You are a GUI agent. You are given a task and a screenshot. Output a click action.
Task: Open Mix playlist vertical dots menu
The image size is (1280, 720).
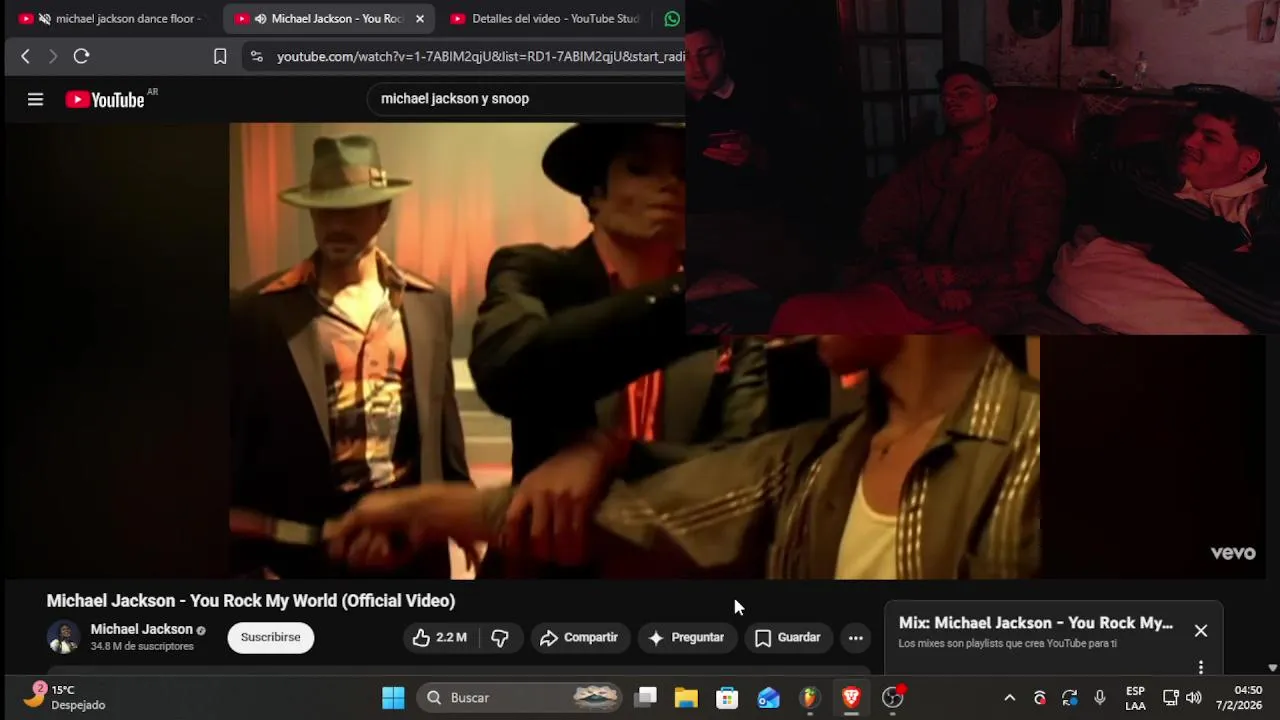tap(1201, 667)
